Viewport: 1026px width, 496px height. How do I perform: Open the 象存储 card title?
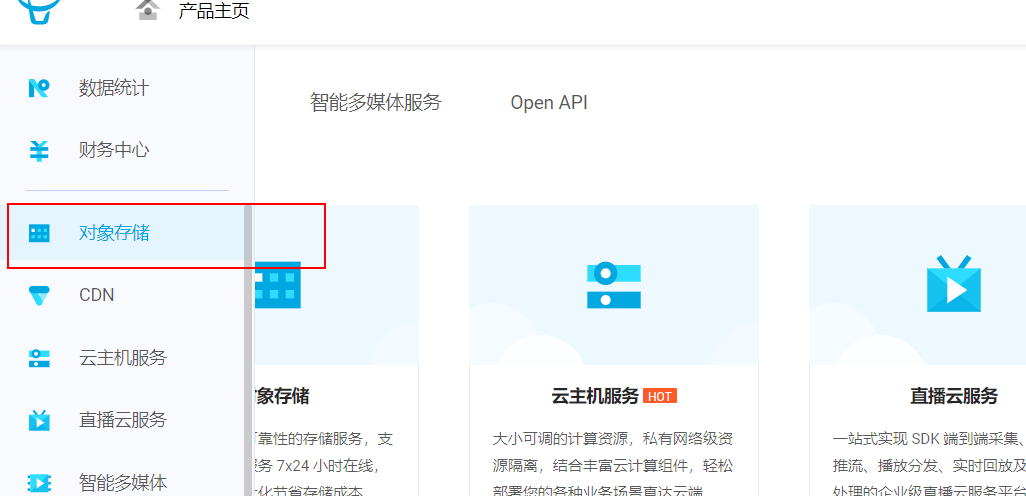tap(282, 396)
